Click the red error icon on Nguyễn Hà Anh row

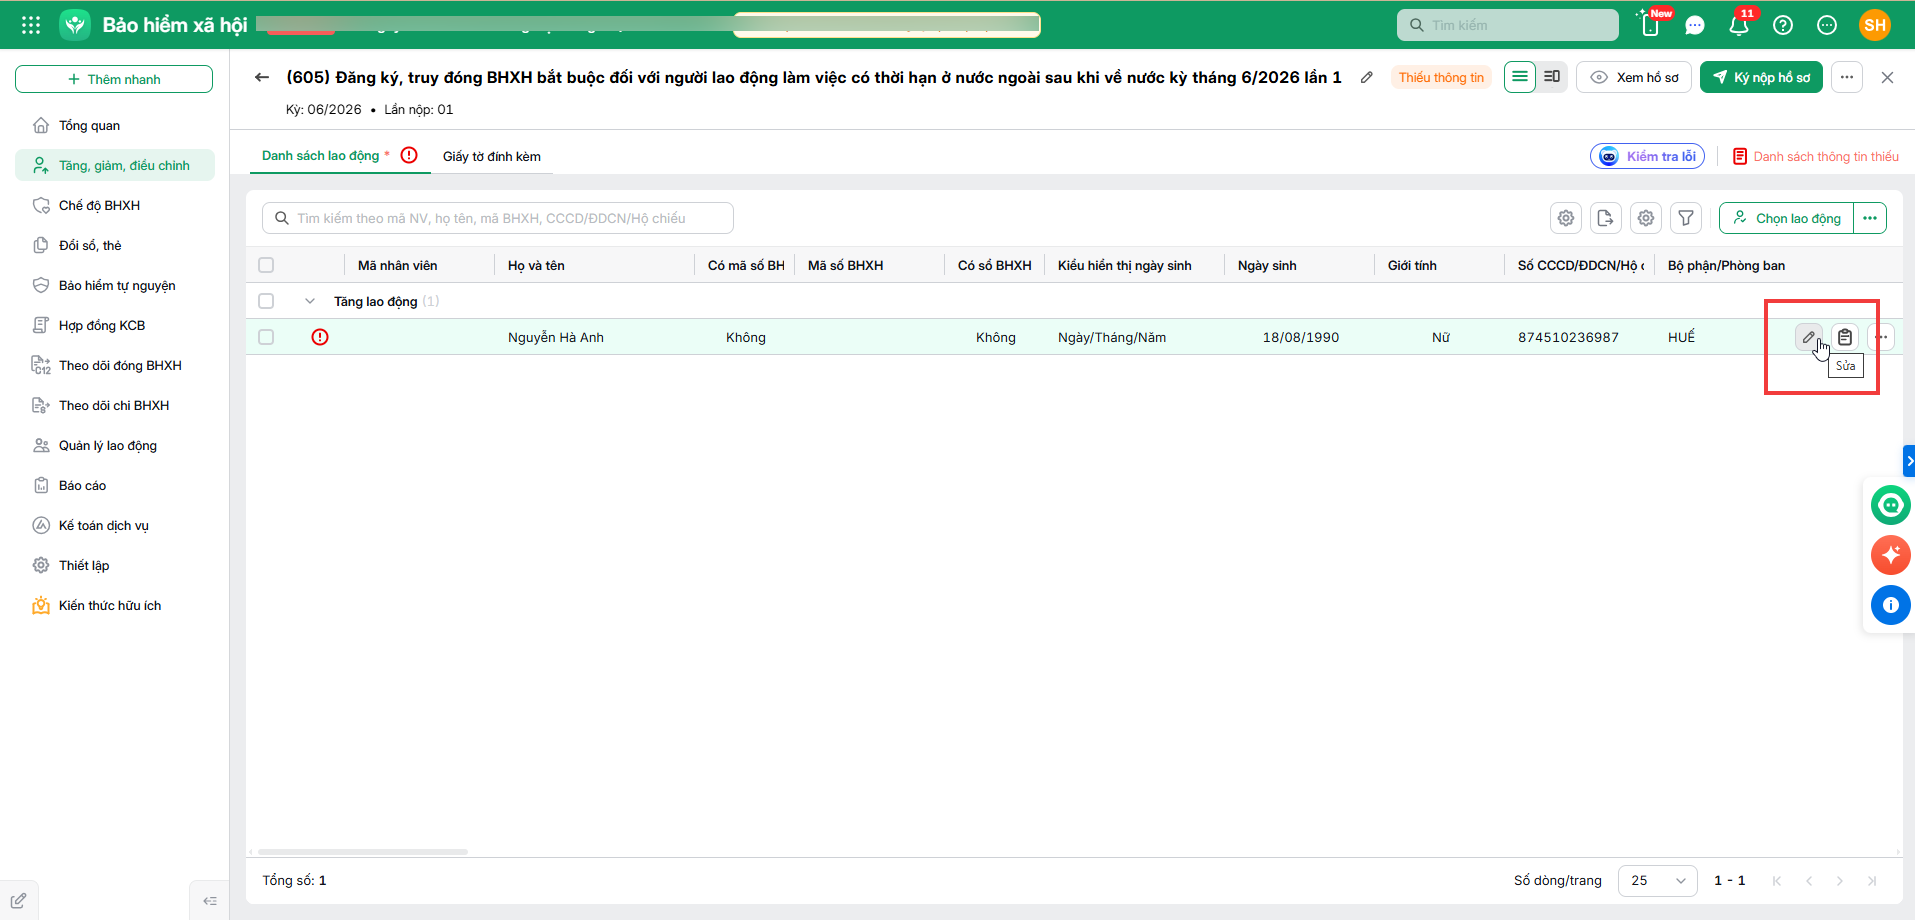[320, 337]
